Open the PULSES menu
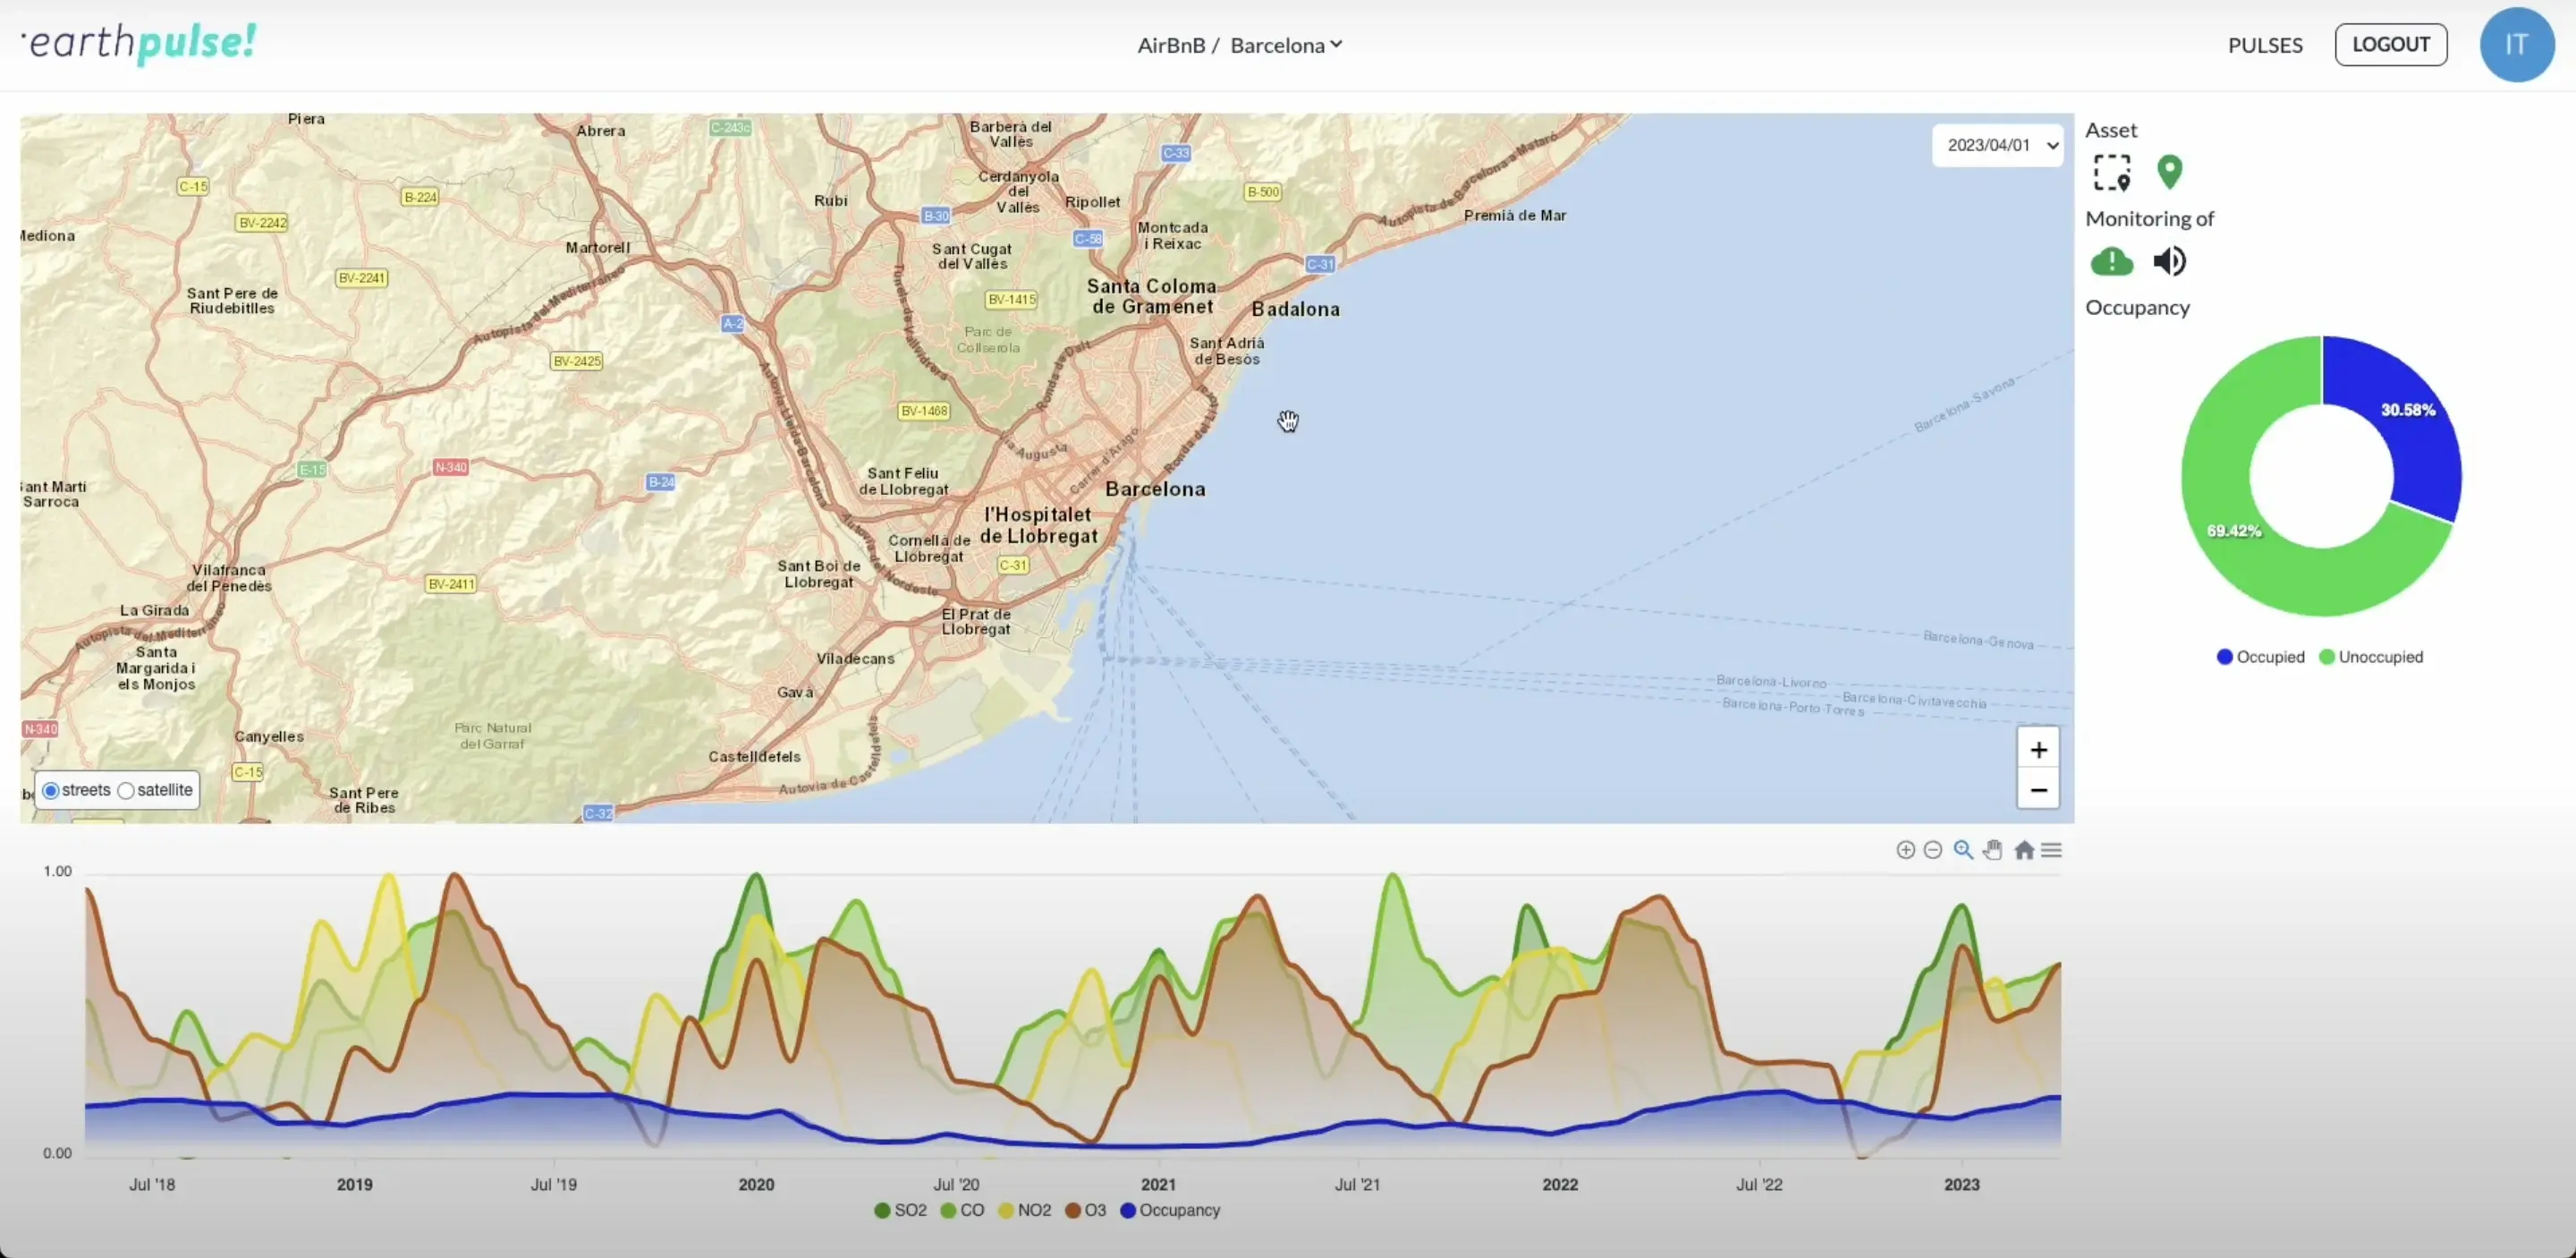The image size is (2576, 1258). [2265, 44]
